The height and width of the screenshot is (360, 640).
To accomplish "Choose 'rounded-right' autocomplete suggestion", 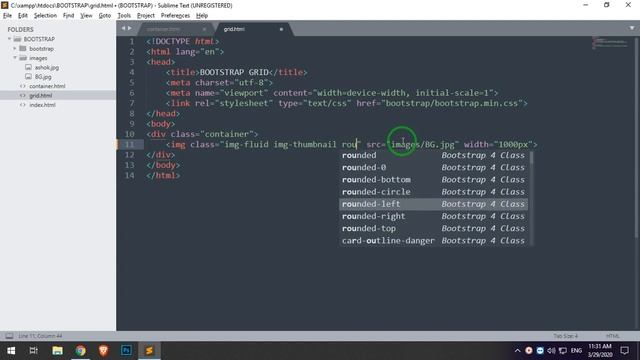I will pyautogui.click(x=433, y=216).
